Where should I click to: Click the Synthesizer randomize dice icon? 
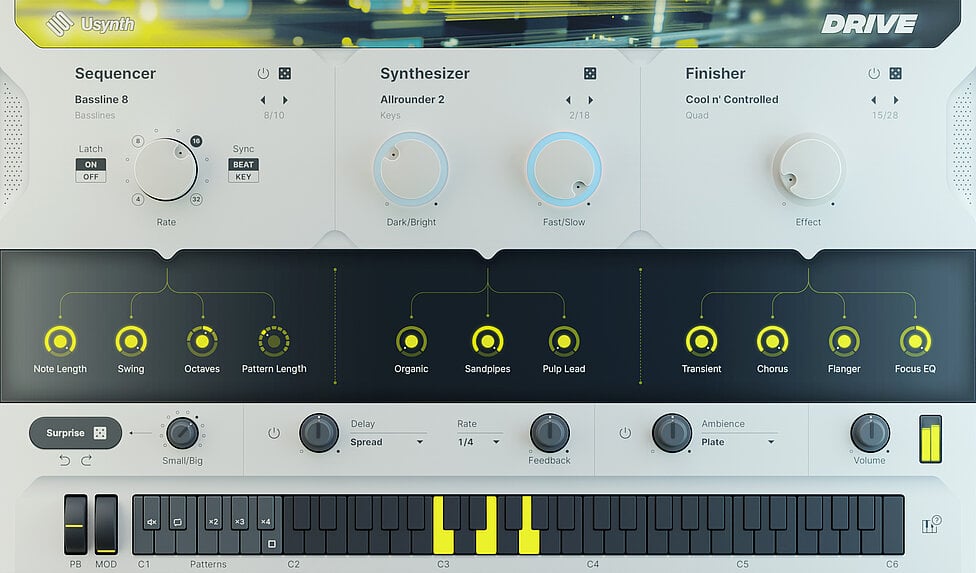[x=590, y=74]
